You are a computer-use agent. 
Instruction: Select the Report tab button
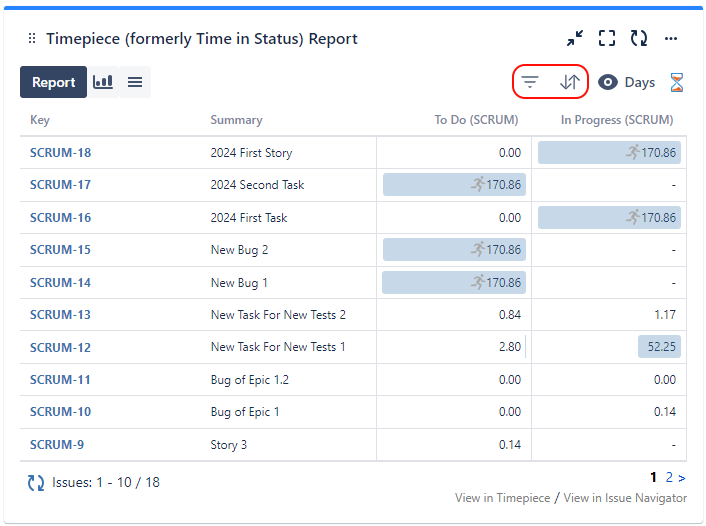pyautogui.click(x=53, y=82)
